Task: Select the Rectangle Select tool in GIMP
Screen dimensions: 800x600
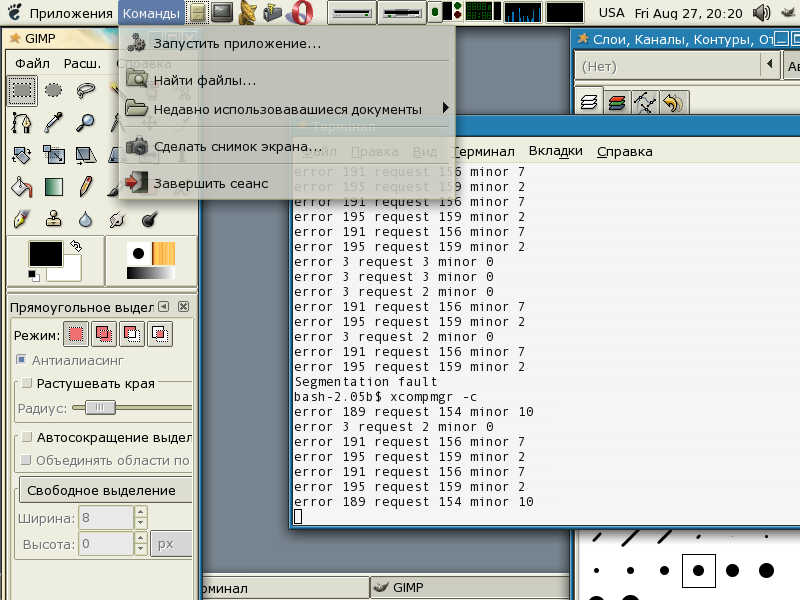Action: coord(22,91)
